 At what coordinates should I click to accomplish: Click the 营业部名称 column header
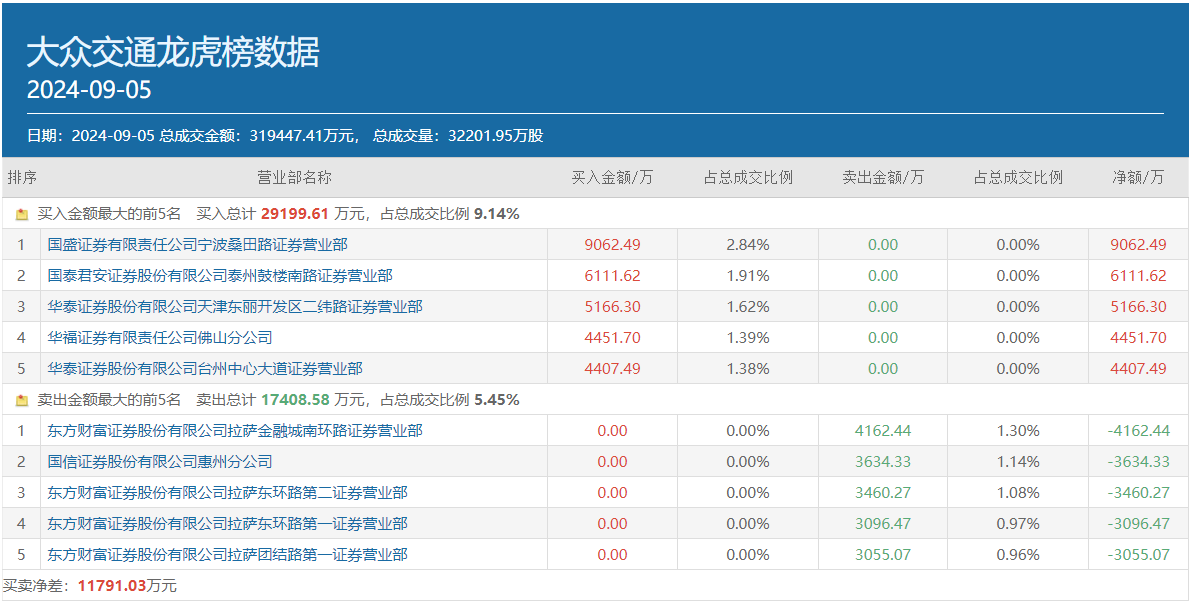point(294,178)
